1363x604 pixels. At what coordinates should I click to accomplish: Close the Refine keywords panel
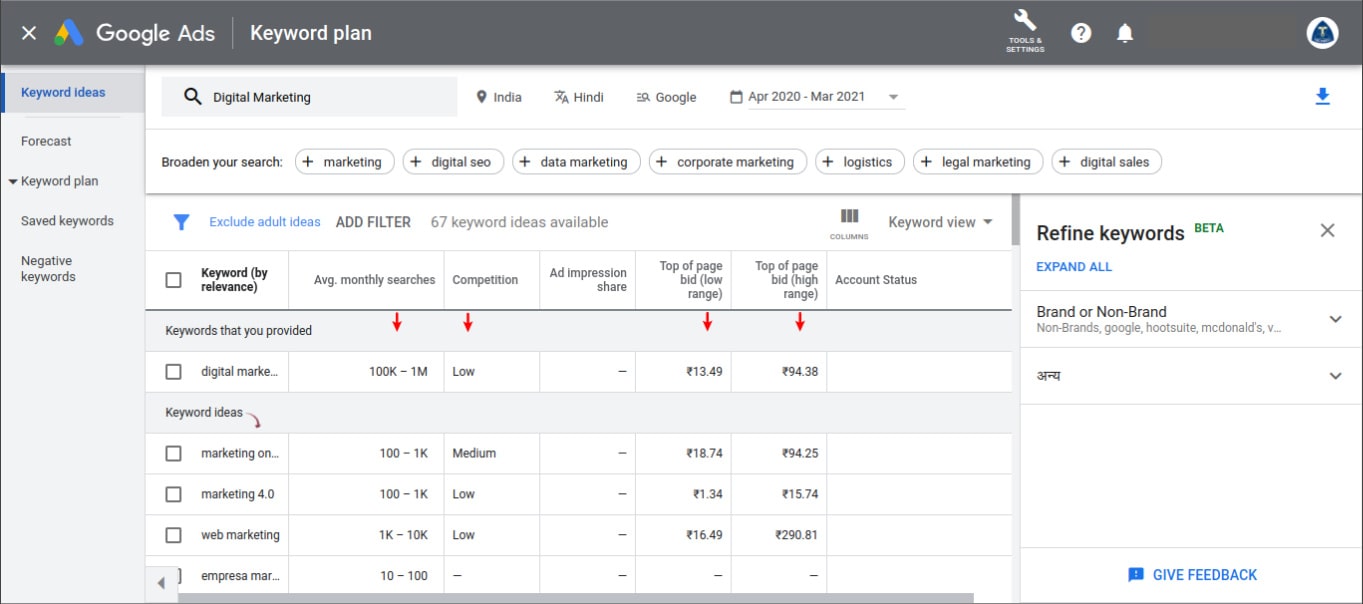pos(1327,231)
